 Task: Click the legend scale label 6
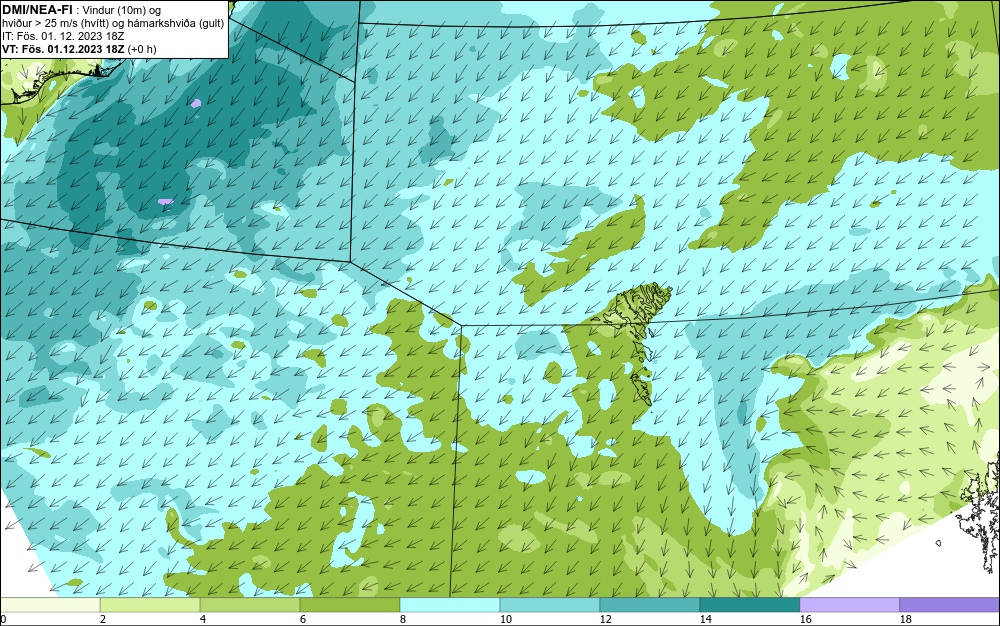click(x=303, y=619)
